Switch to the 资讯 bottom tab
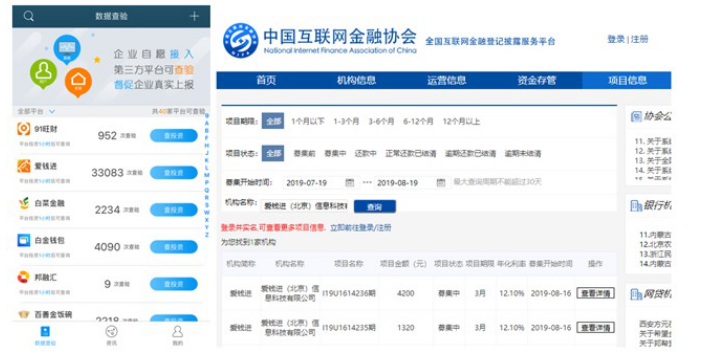 111,336
